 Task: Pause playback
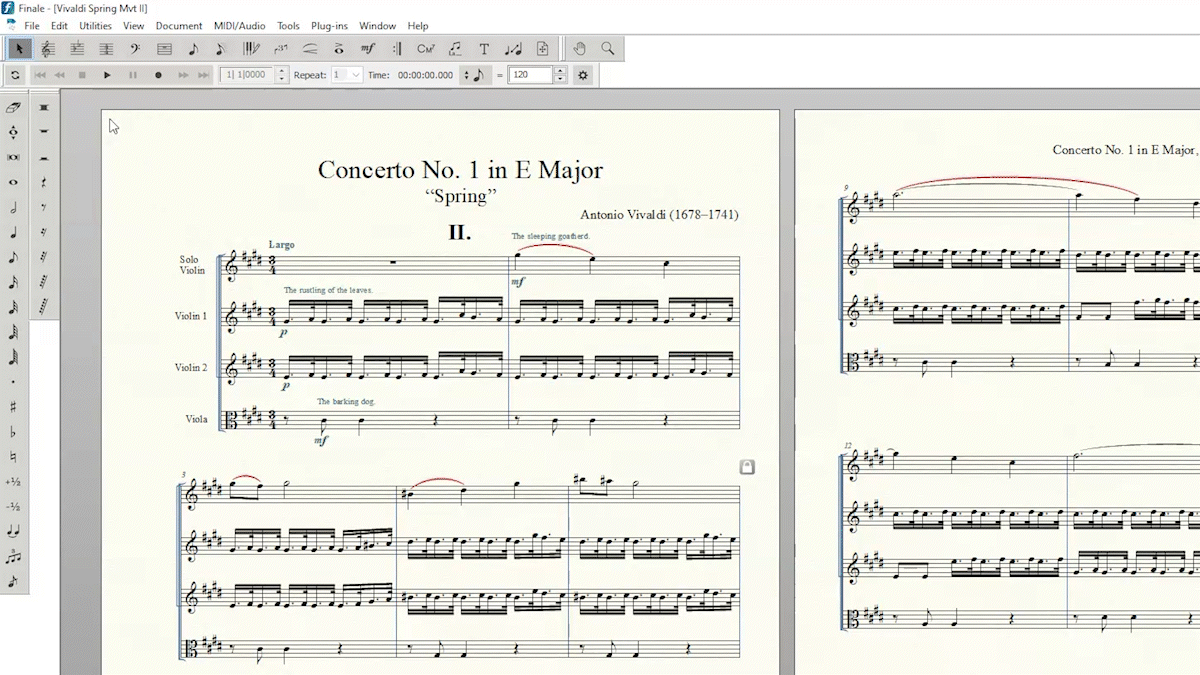pos(132,75)
